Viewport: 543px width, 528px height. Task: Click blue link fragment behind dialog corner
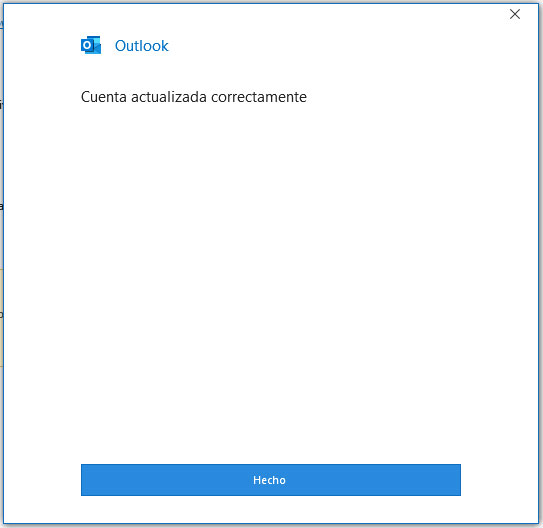[1, 24]
